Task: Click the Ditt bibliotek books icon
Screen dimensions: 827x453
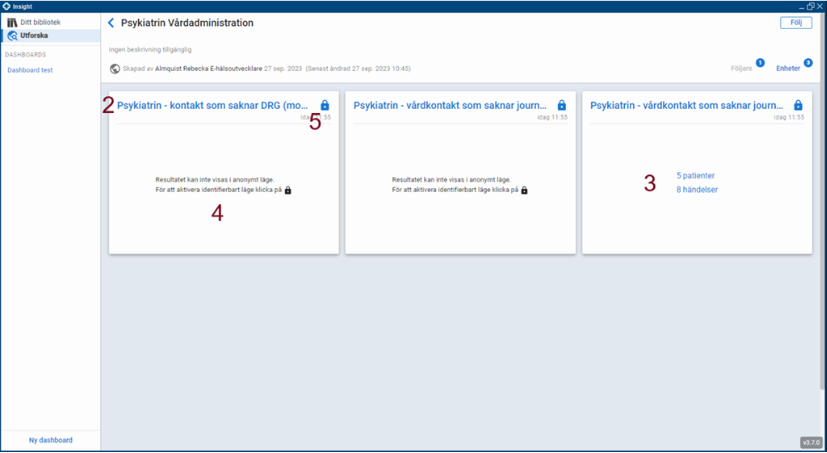Action: point(12,23)
